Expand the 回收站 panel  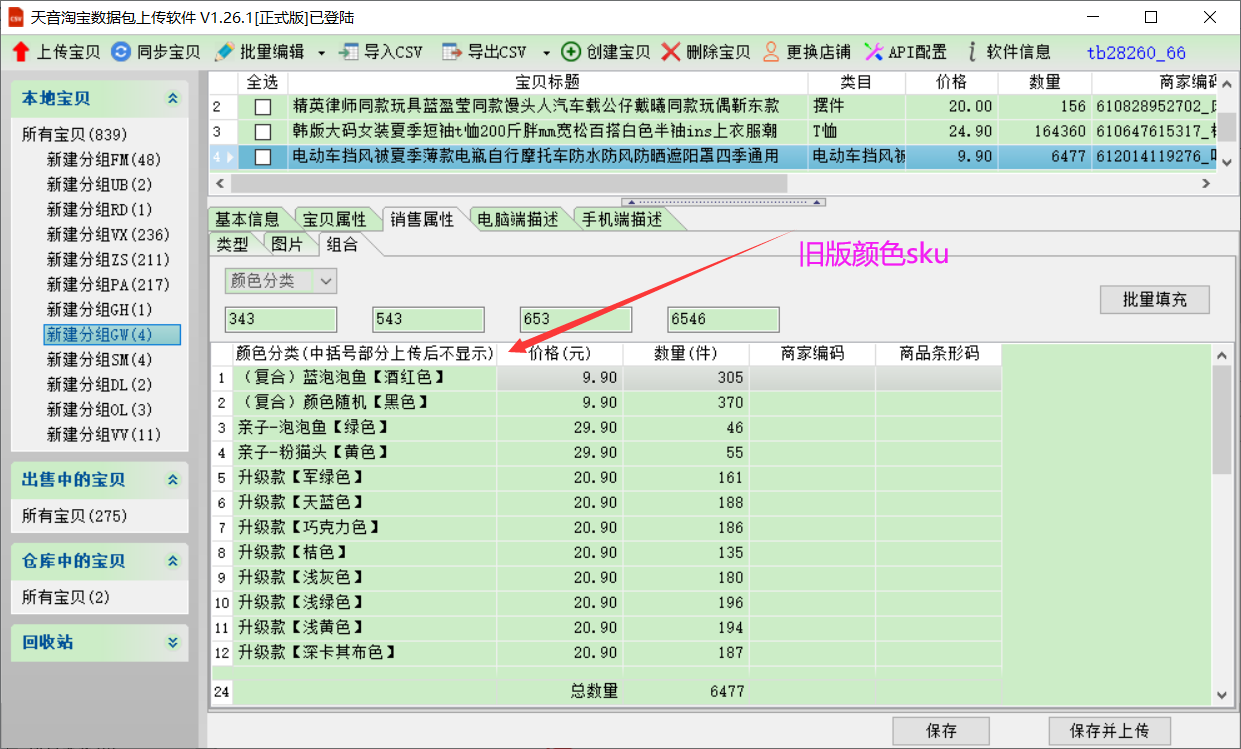[x=173, y=643]
